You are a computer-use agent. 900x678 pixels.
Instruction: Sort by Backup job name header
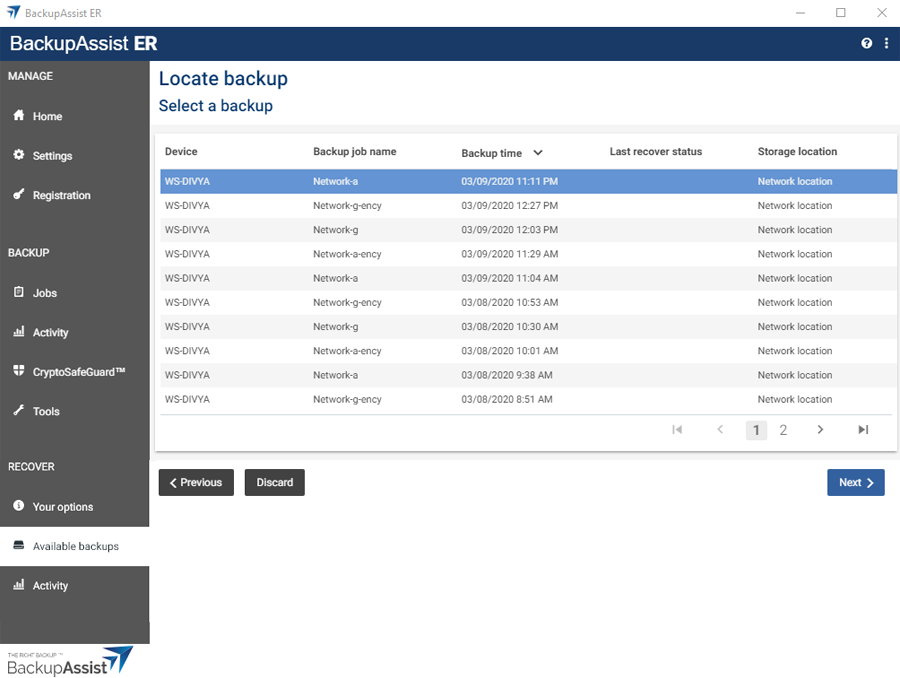355,152
